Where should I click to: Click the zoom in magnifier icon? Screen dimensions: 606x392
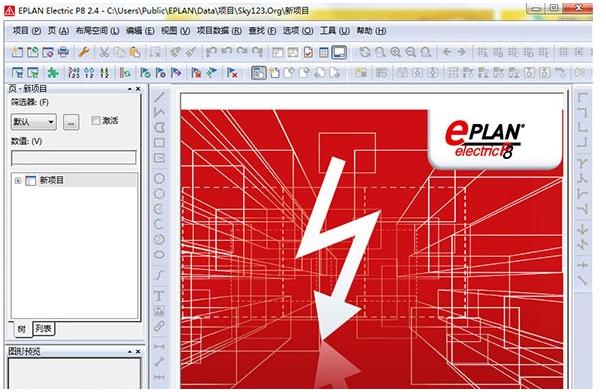(395, 52)
